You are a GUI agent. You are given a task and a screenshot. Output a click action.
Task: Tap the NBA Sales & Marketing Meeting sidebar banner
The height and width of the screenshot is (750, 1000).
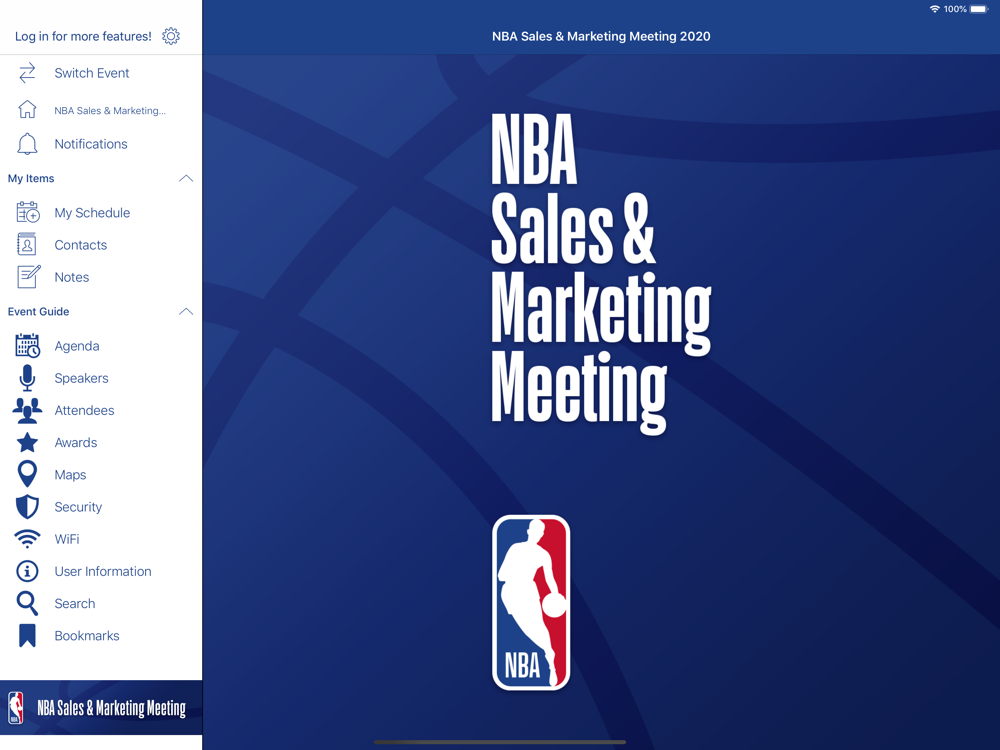pyautogui.click(x=101, y=708)
